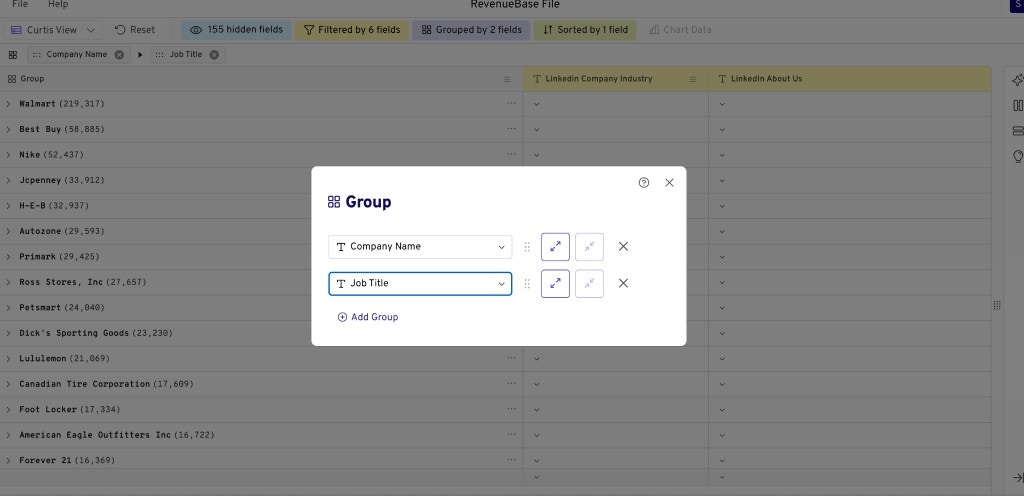The height and width of the screenshot is (496, 1024).
Task: Click the sidebar collapse arrow at the bottom right
Action: point(1017,478)
